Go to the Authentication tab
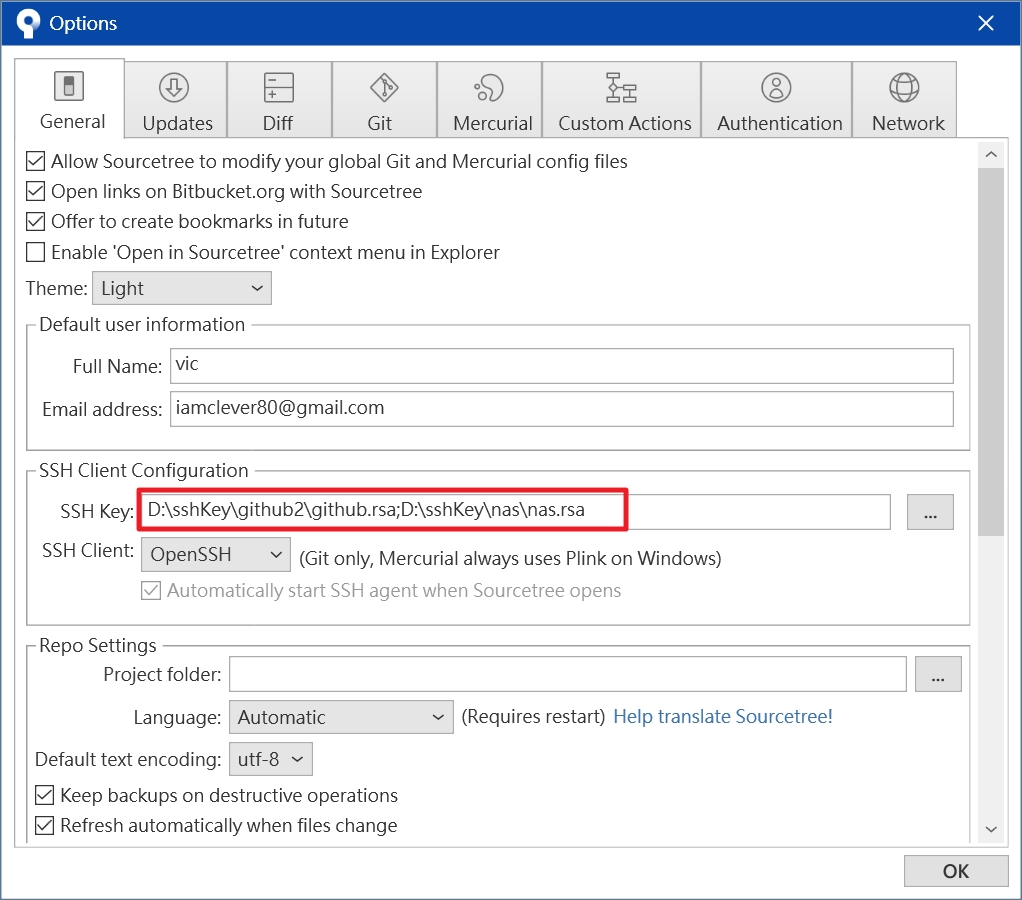This screenshot has height=900, width=1022. [x=777, y=100]
